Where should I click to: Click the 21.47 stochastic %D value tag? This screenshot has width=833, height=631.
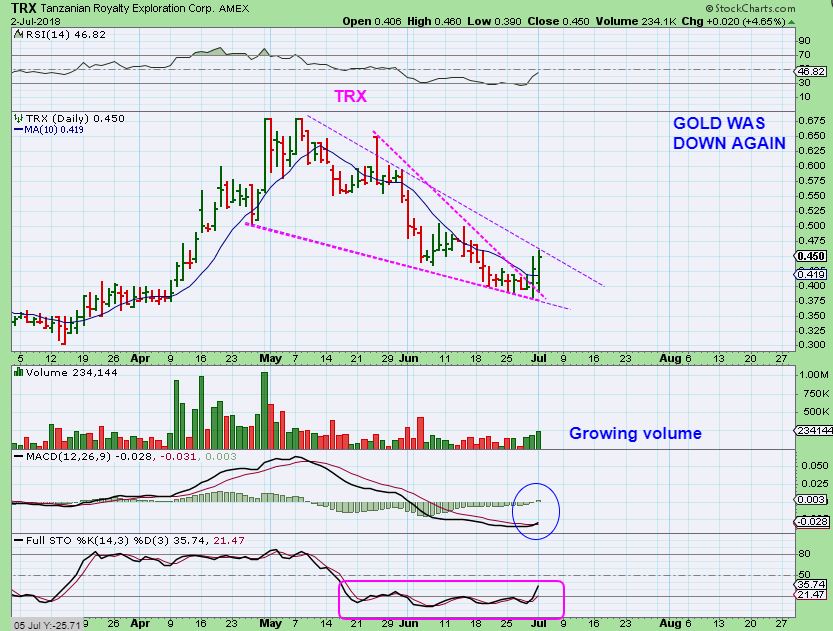[x=811, y=594]
